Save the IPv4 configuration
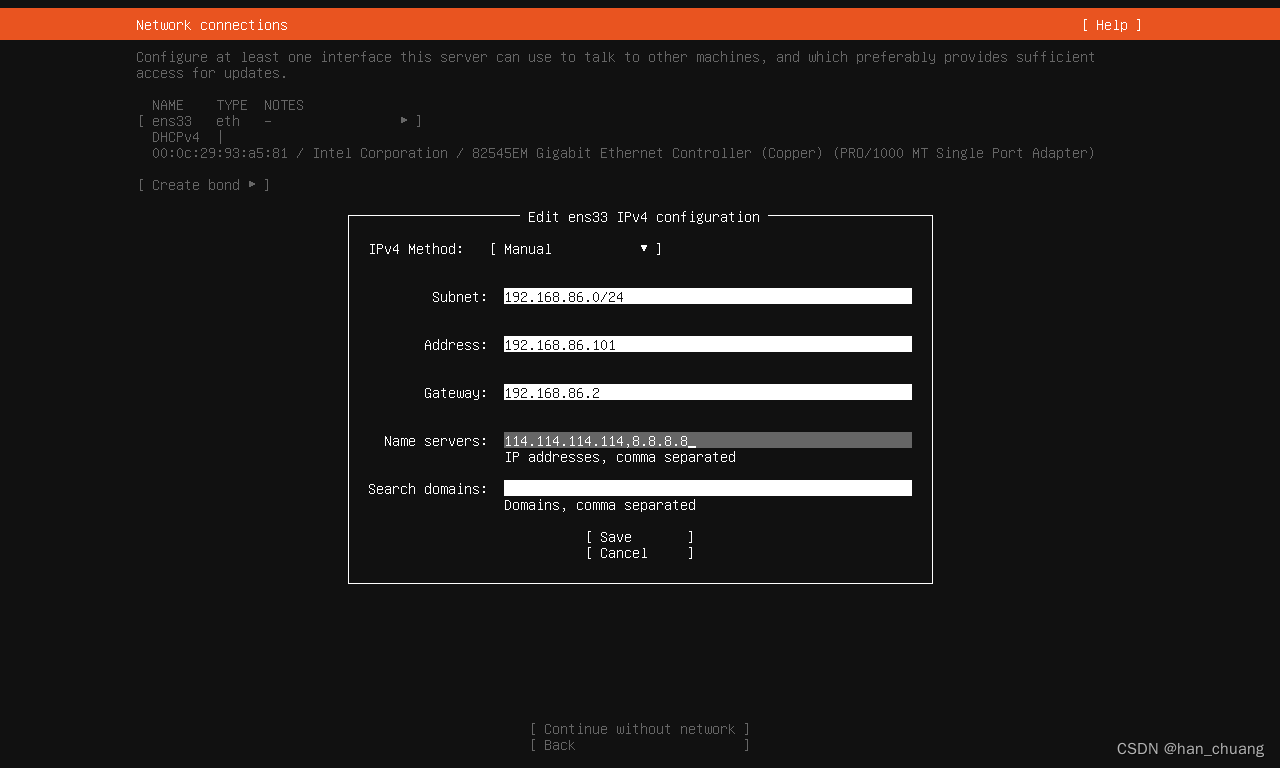This screenshot has height=768, width=1280. point(640,537)
